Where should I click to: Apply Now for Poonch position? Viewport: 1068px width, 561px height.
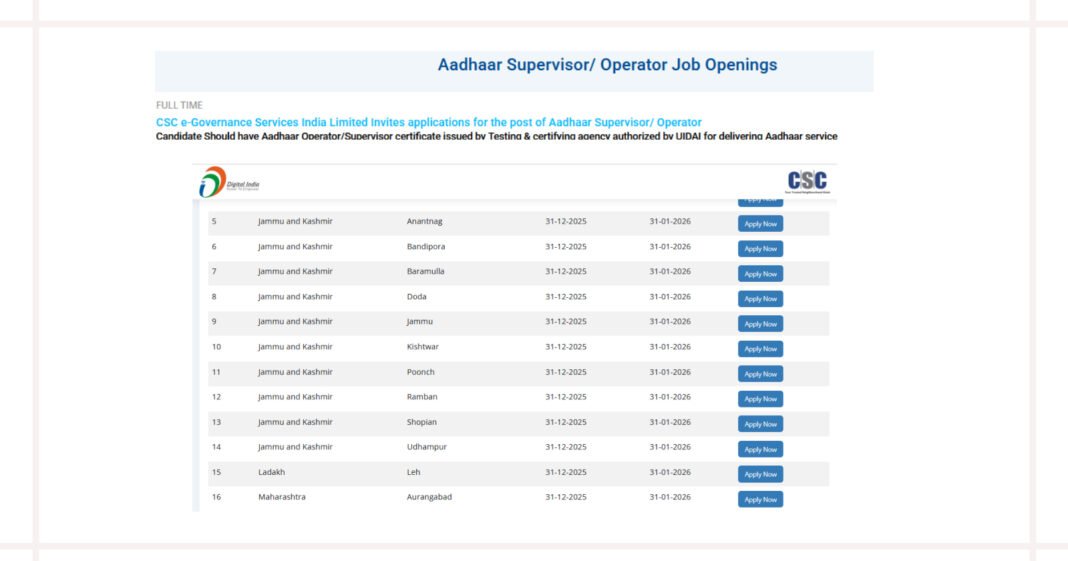pyautogui.click(x=760, y=374)
